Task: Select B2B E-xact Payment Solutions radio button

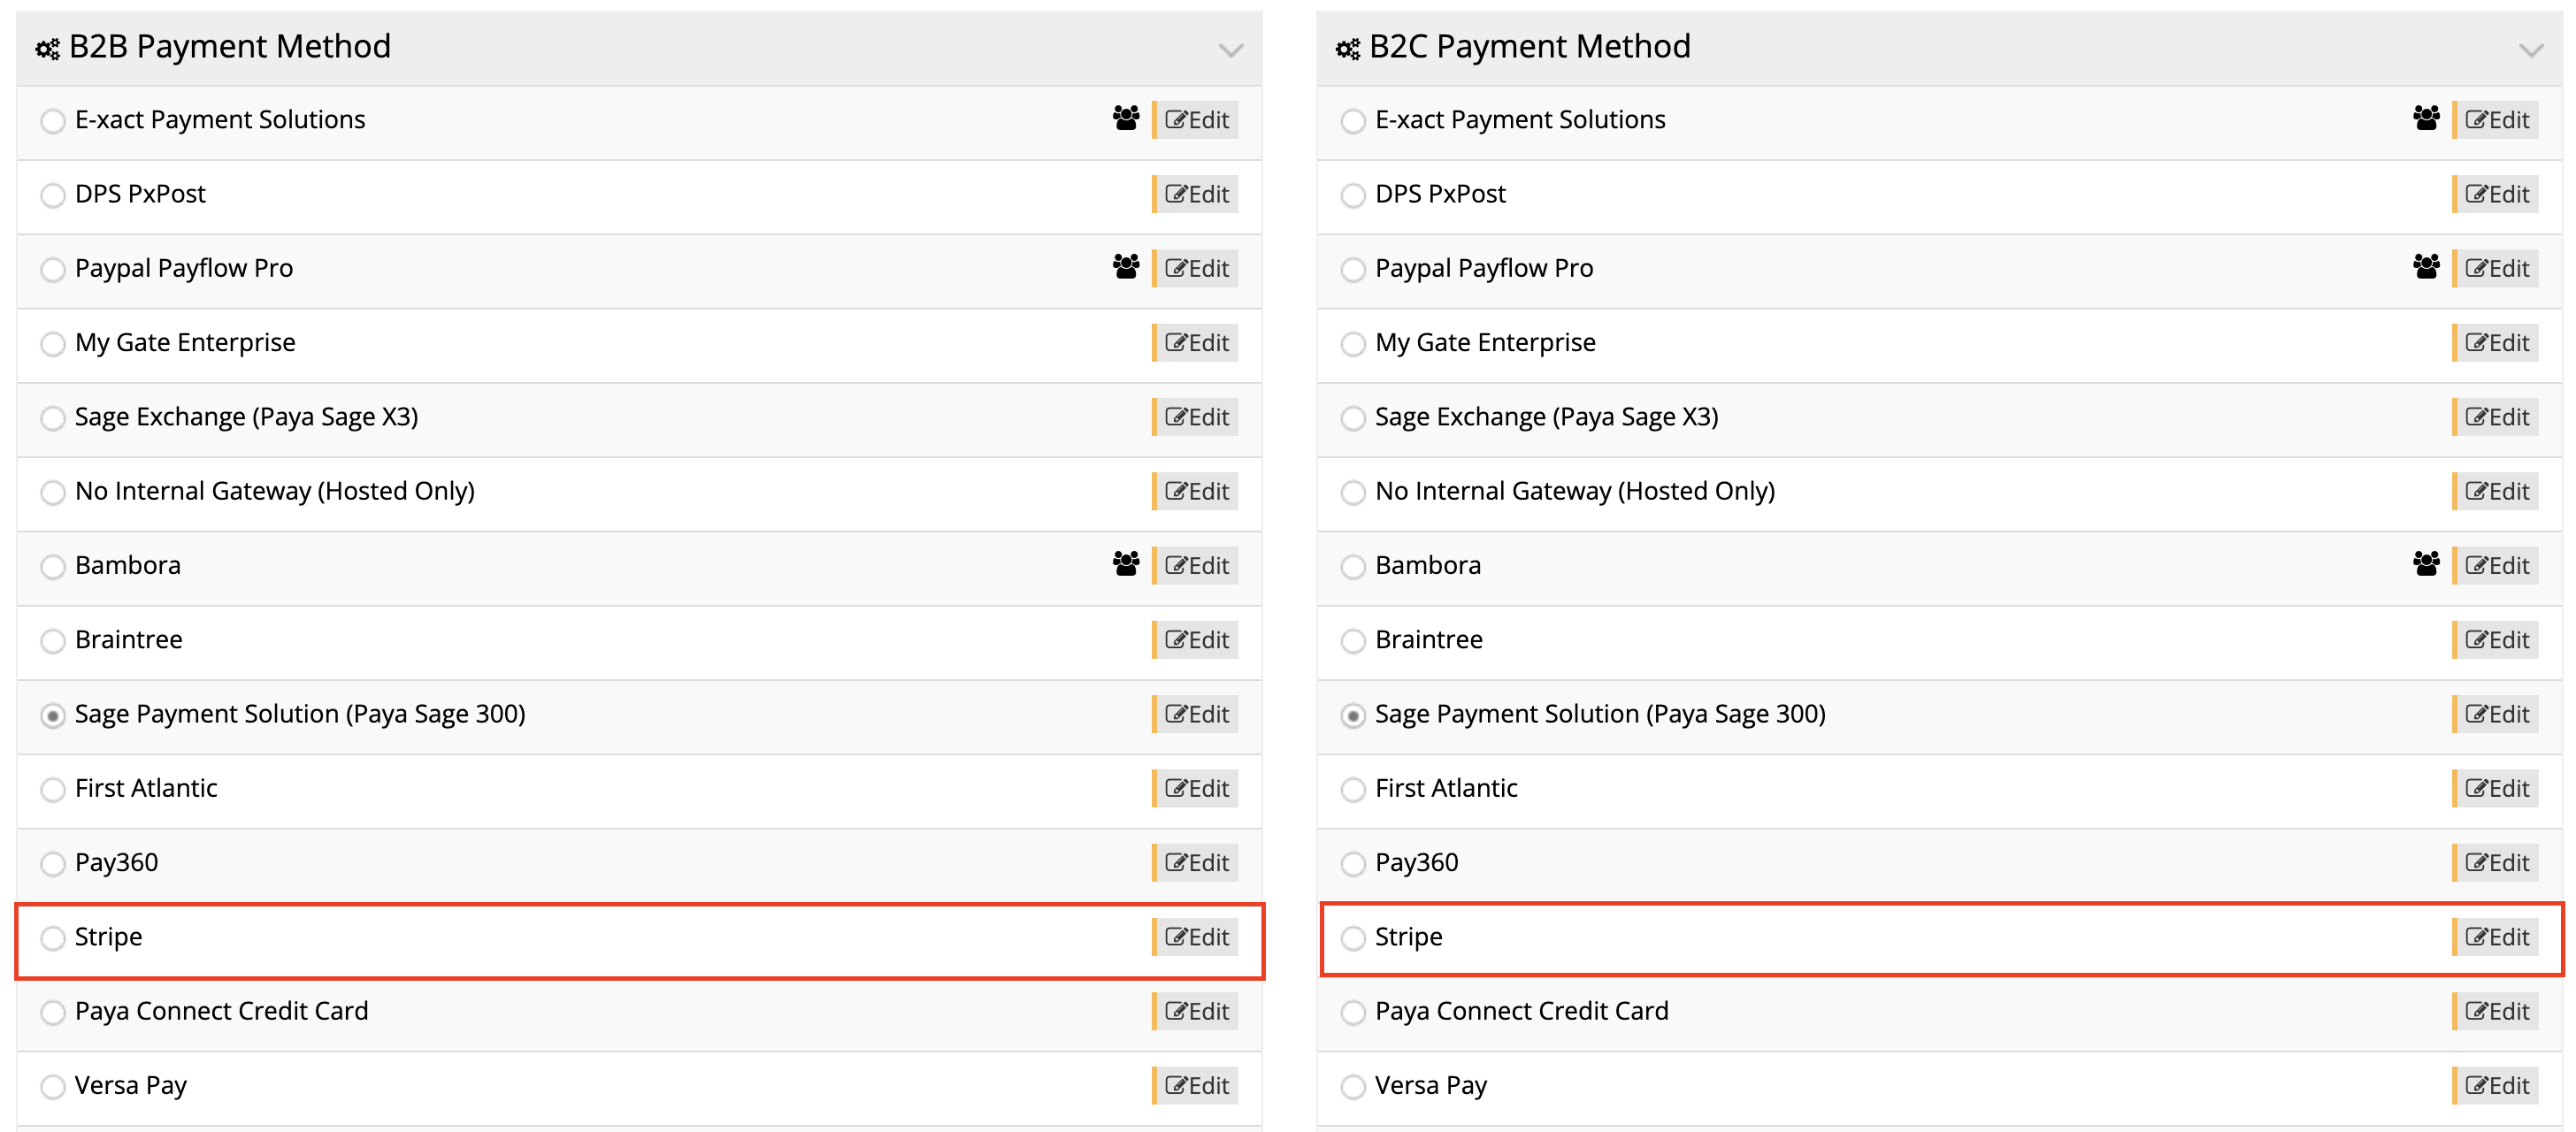Action: pyautogui.click(x=53, y=121)
